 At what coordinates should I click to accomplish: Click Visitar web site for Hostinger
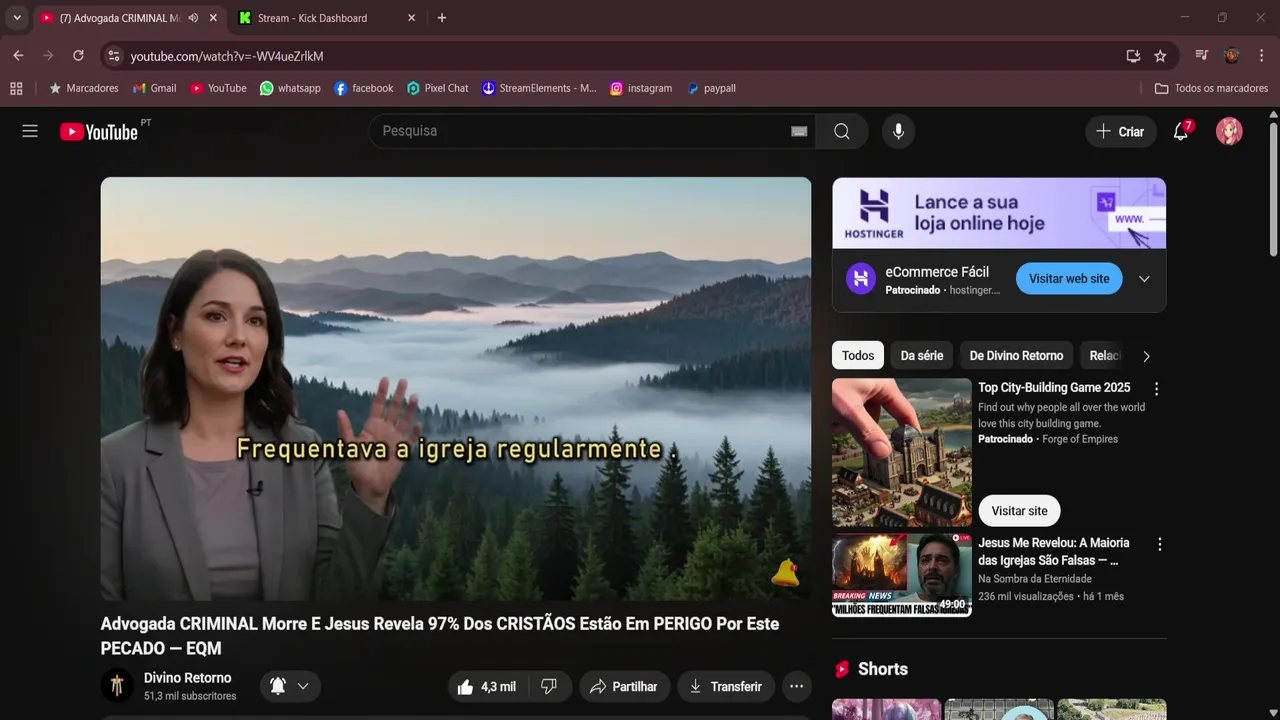1069,279
